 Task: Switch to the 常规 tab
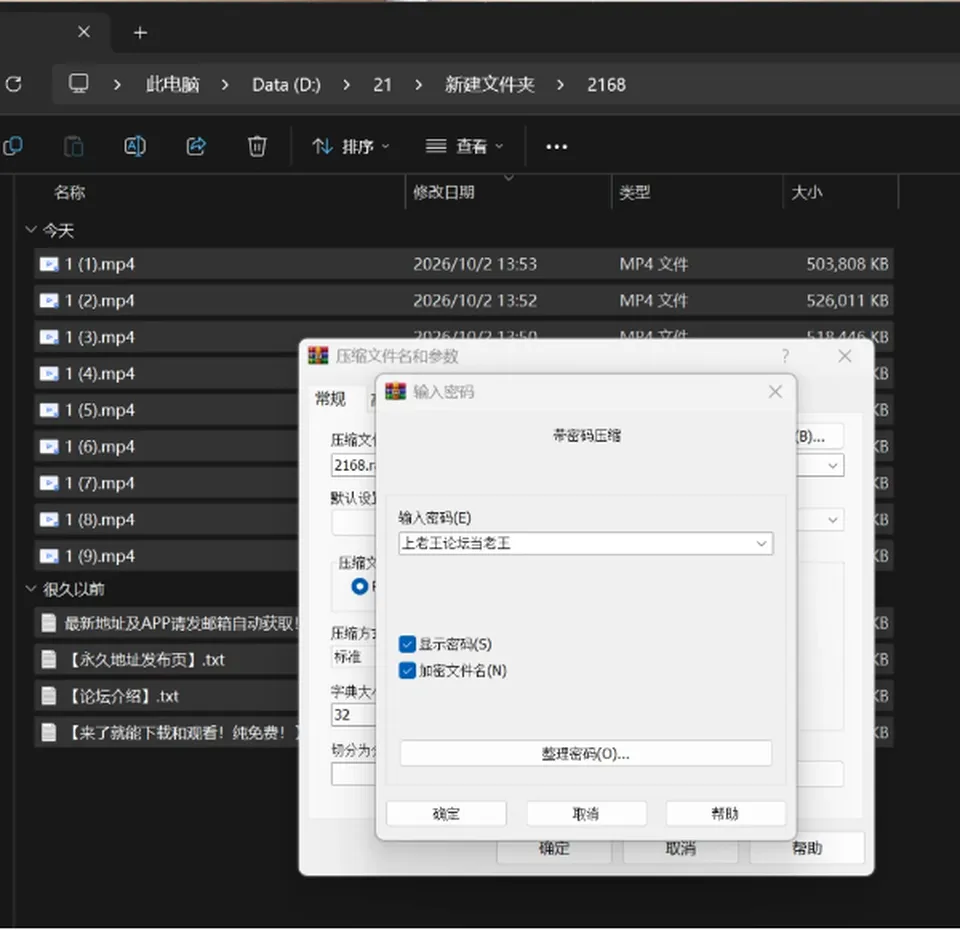(x=331, y=399)
